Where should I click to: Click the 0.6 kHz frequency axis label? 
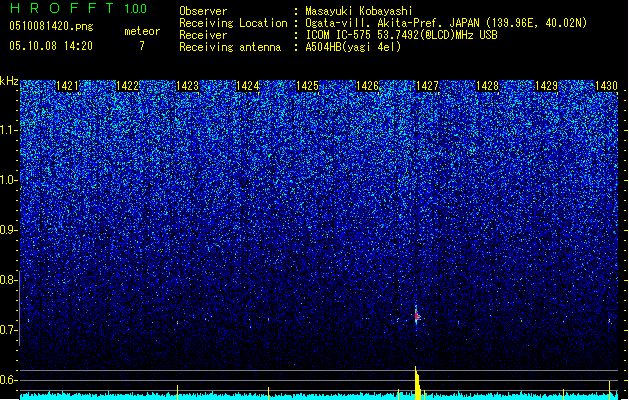[x=7, y=380]
